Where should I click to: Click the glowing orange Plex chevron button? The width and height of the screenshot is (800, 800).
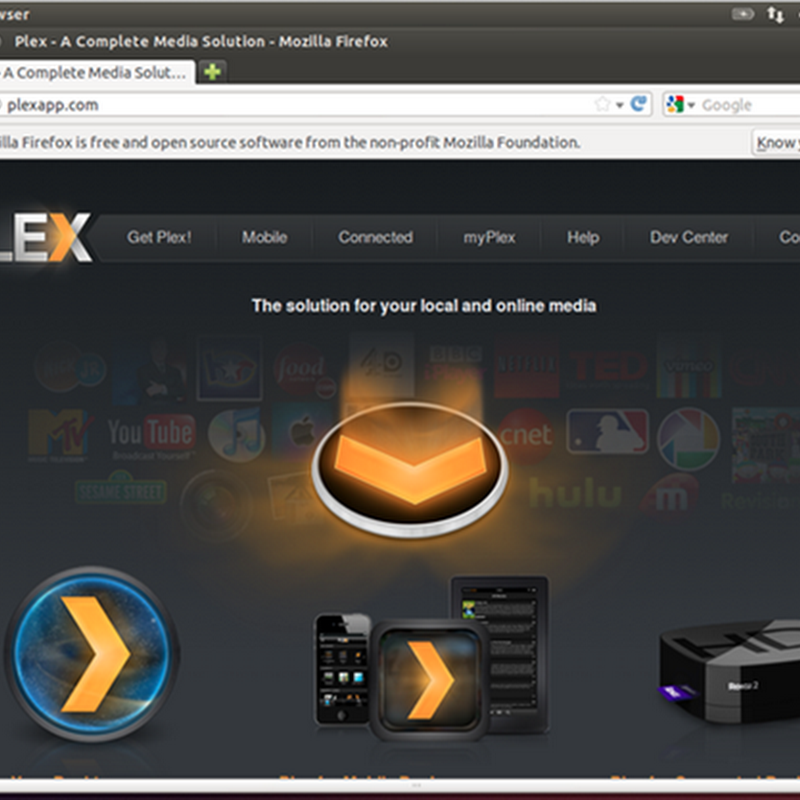410,470
